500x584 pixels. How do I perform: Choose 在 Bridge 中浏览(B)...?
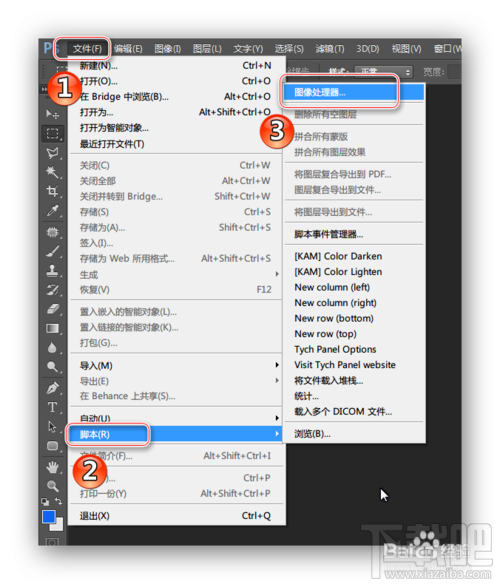[x=176, y=97]
